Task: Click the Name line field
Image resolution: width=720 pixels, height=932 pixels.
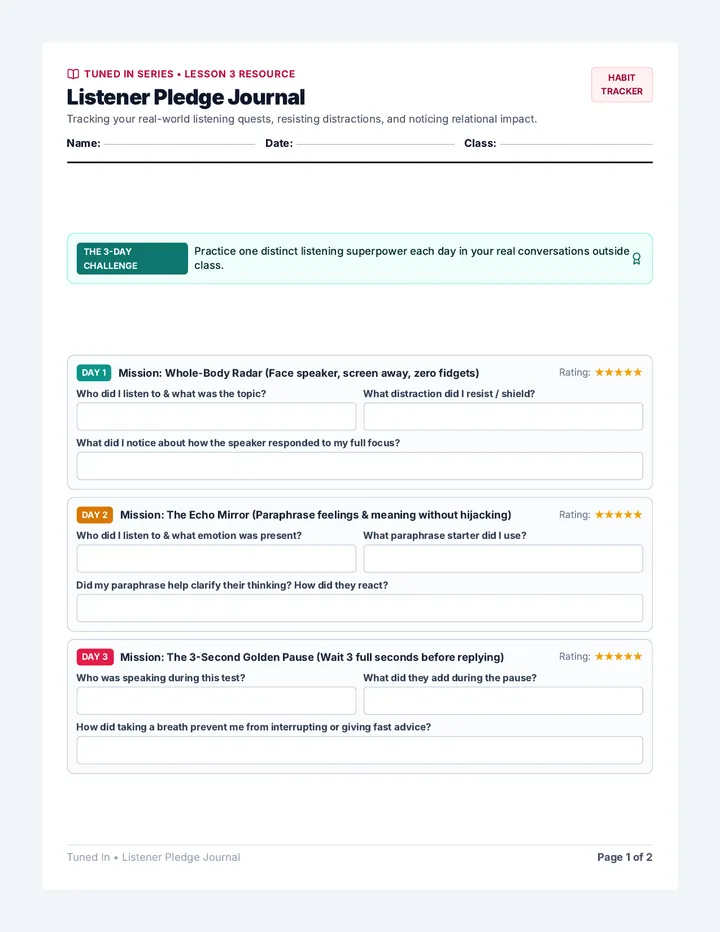Action: pos(180,143)
